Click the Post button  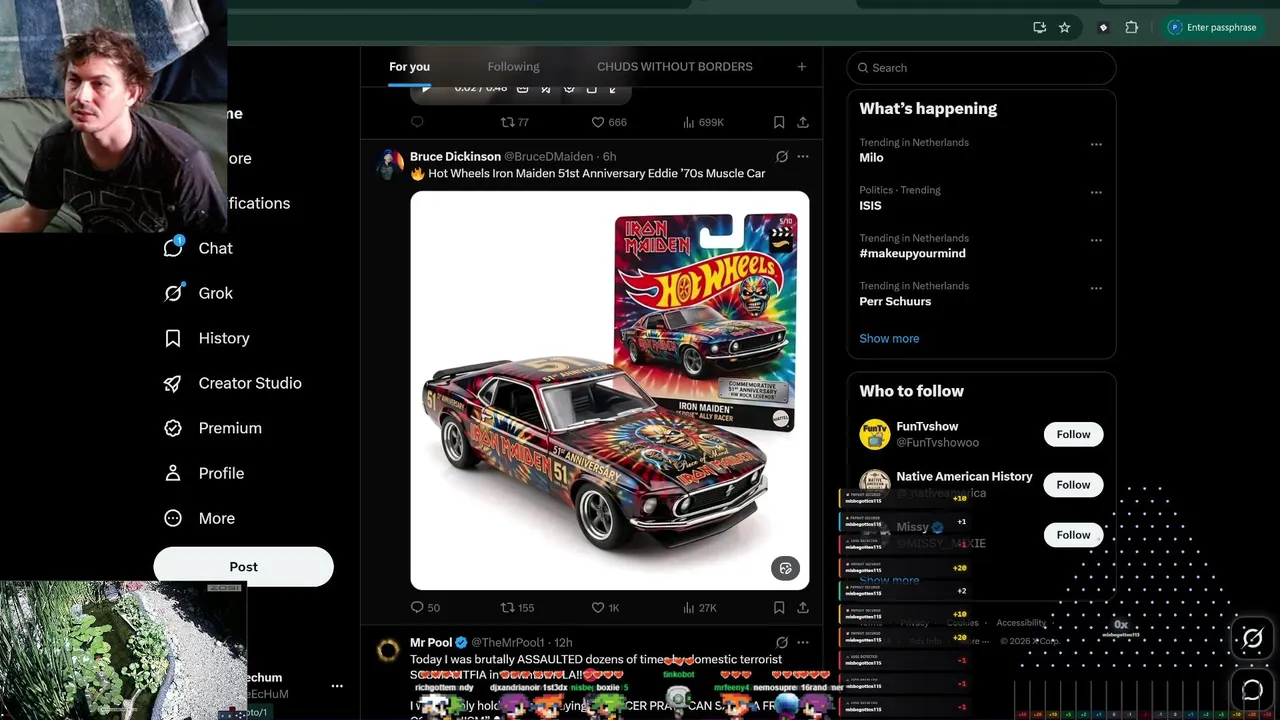coord(243,566)
